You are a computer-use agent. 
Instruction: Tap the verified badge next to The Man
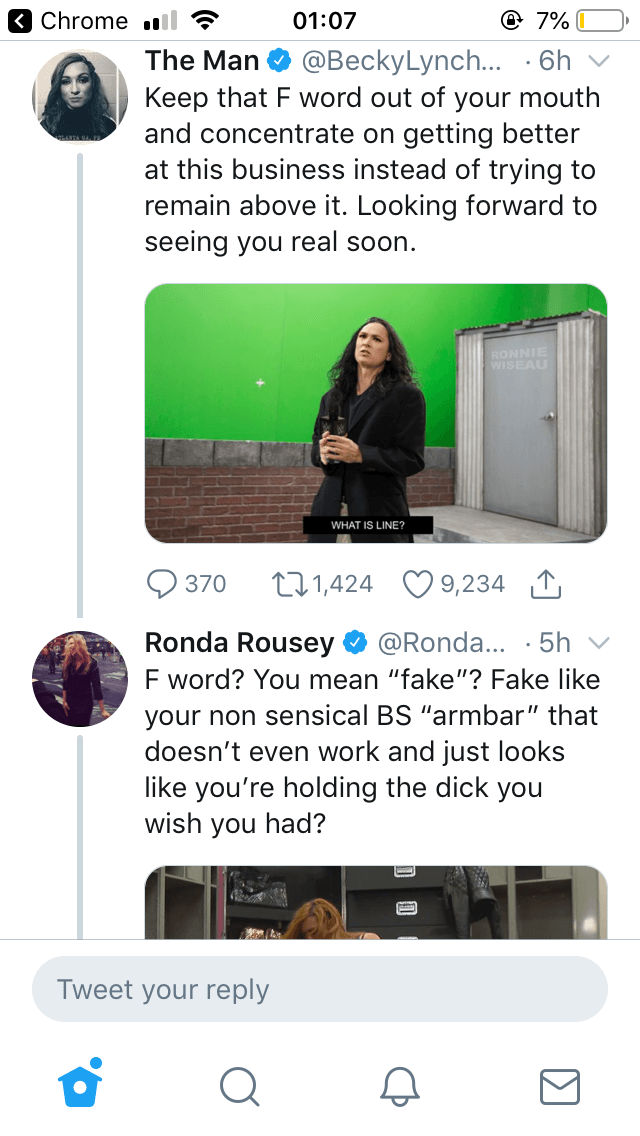[x=279, y=61]
